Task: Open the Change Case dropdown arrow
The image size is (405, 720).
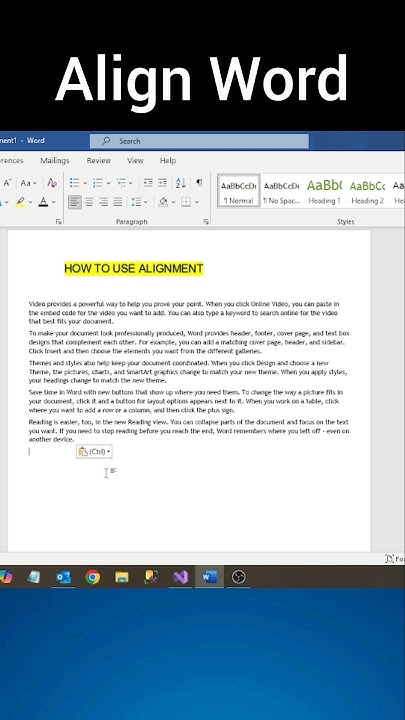Action: pyautogui.click(x=35, y=183)
